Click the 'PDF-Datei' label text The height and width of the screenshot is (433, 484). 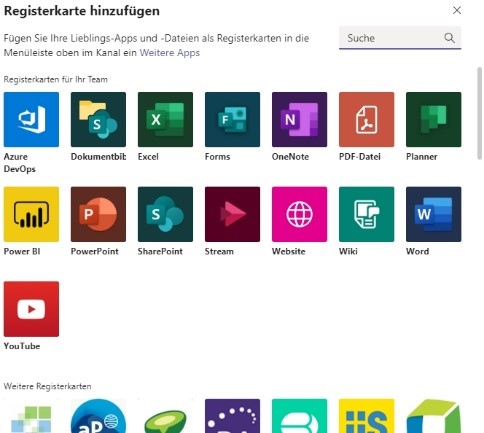[x=360, y=157]
